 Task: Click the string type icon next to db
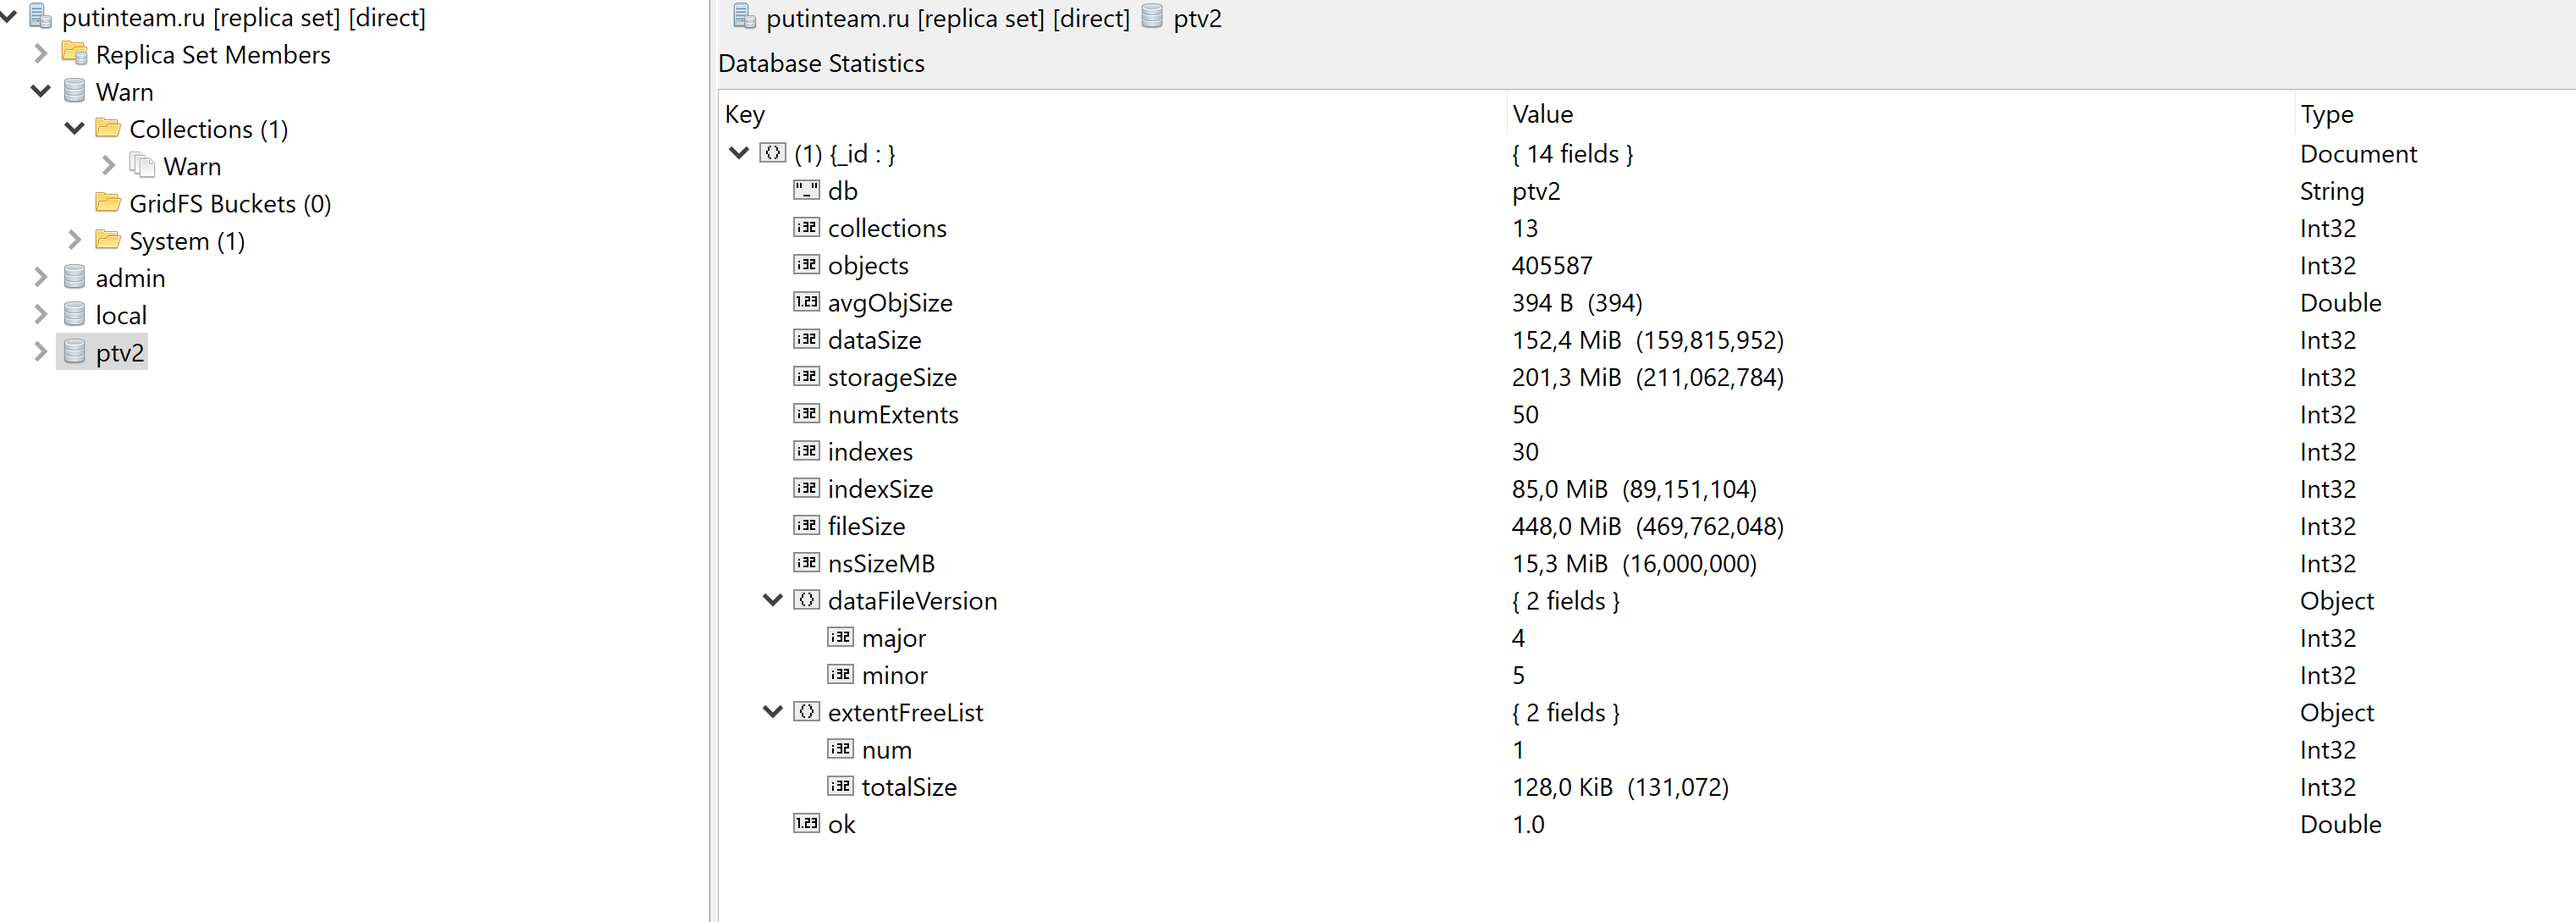click(806, 190)
